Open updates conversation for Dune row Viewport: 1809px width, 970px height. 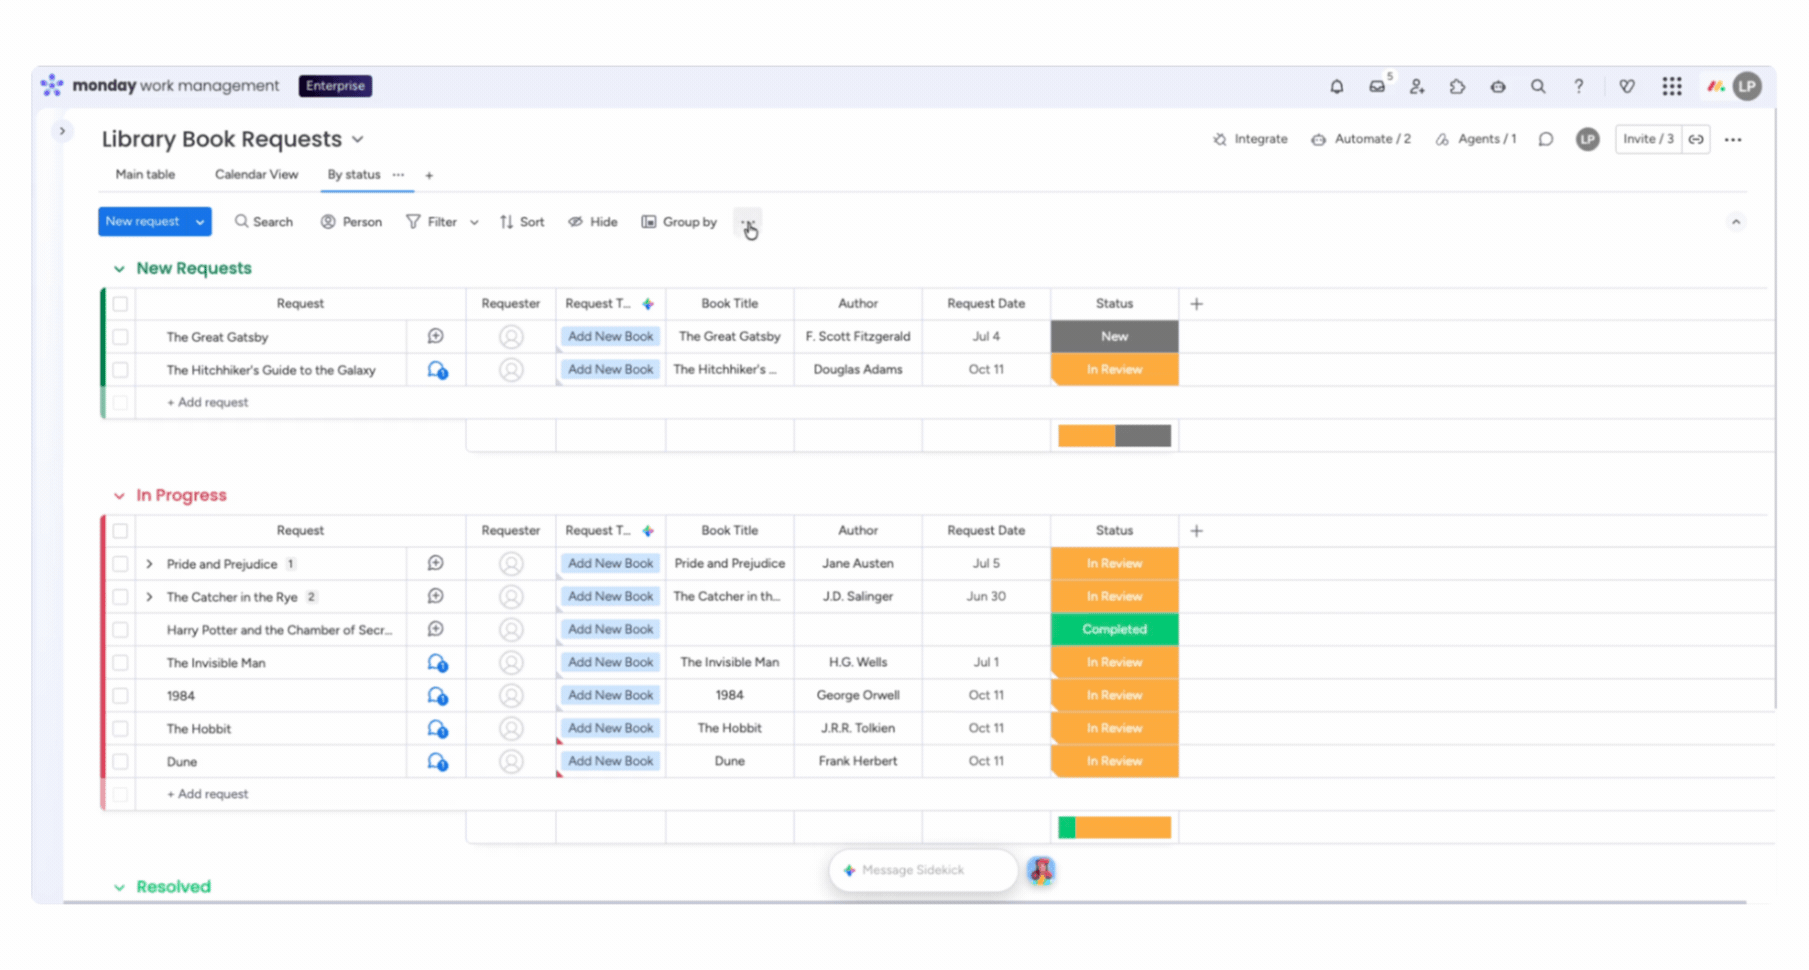click(x=437, y=762)
